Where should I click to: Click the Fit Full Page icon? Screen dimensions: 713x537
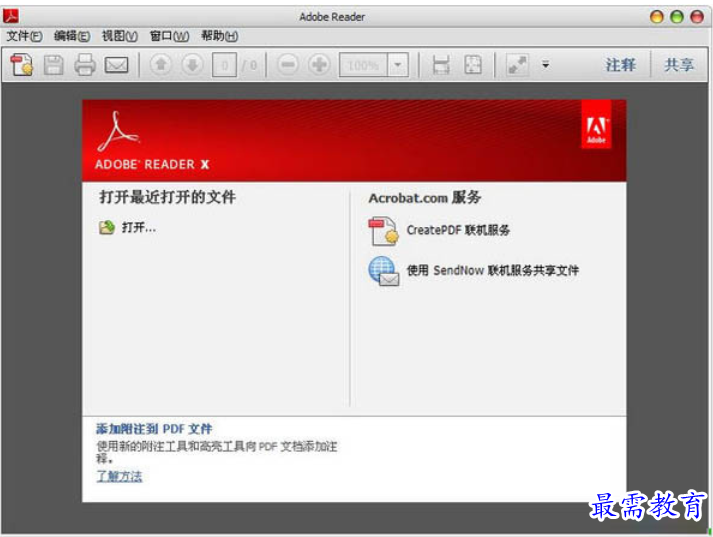(473, 65)
